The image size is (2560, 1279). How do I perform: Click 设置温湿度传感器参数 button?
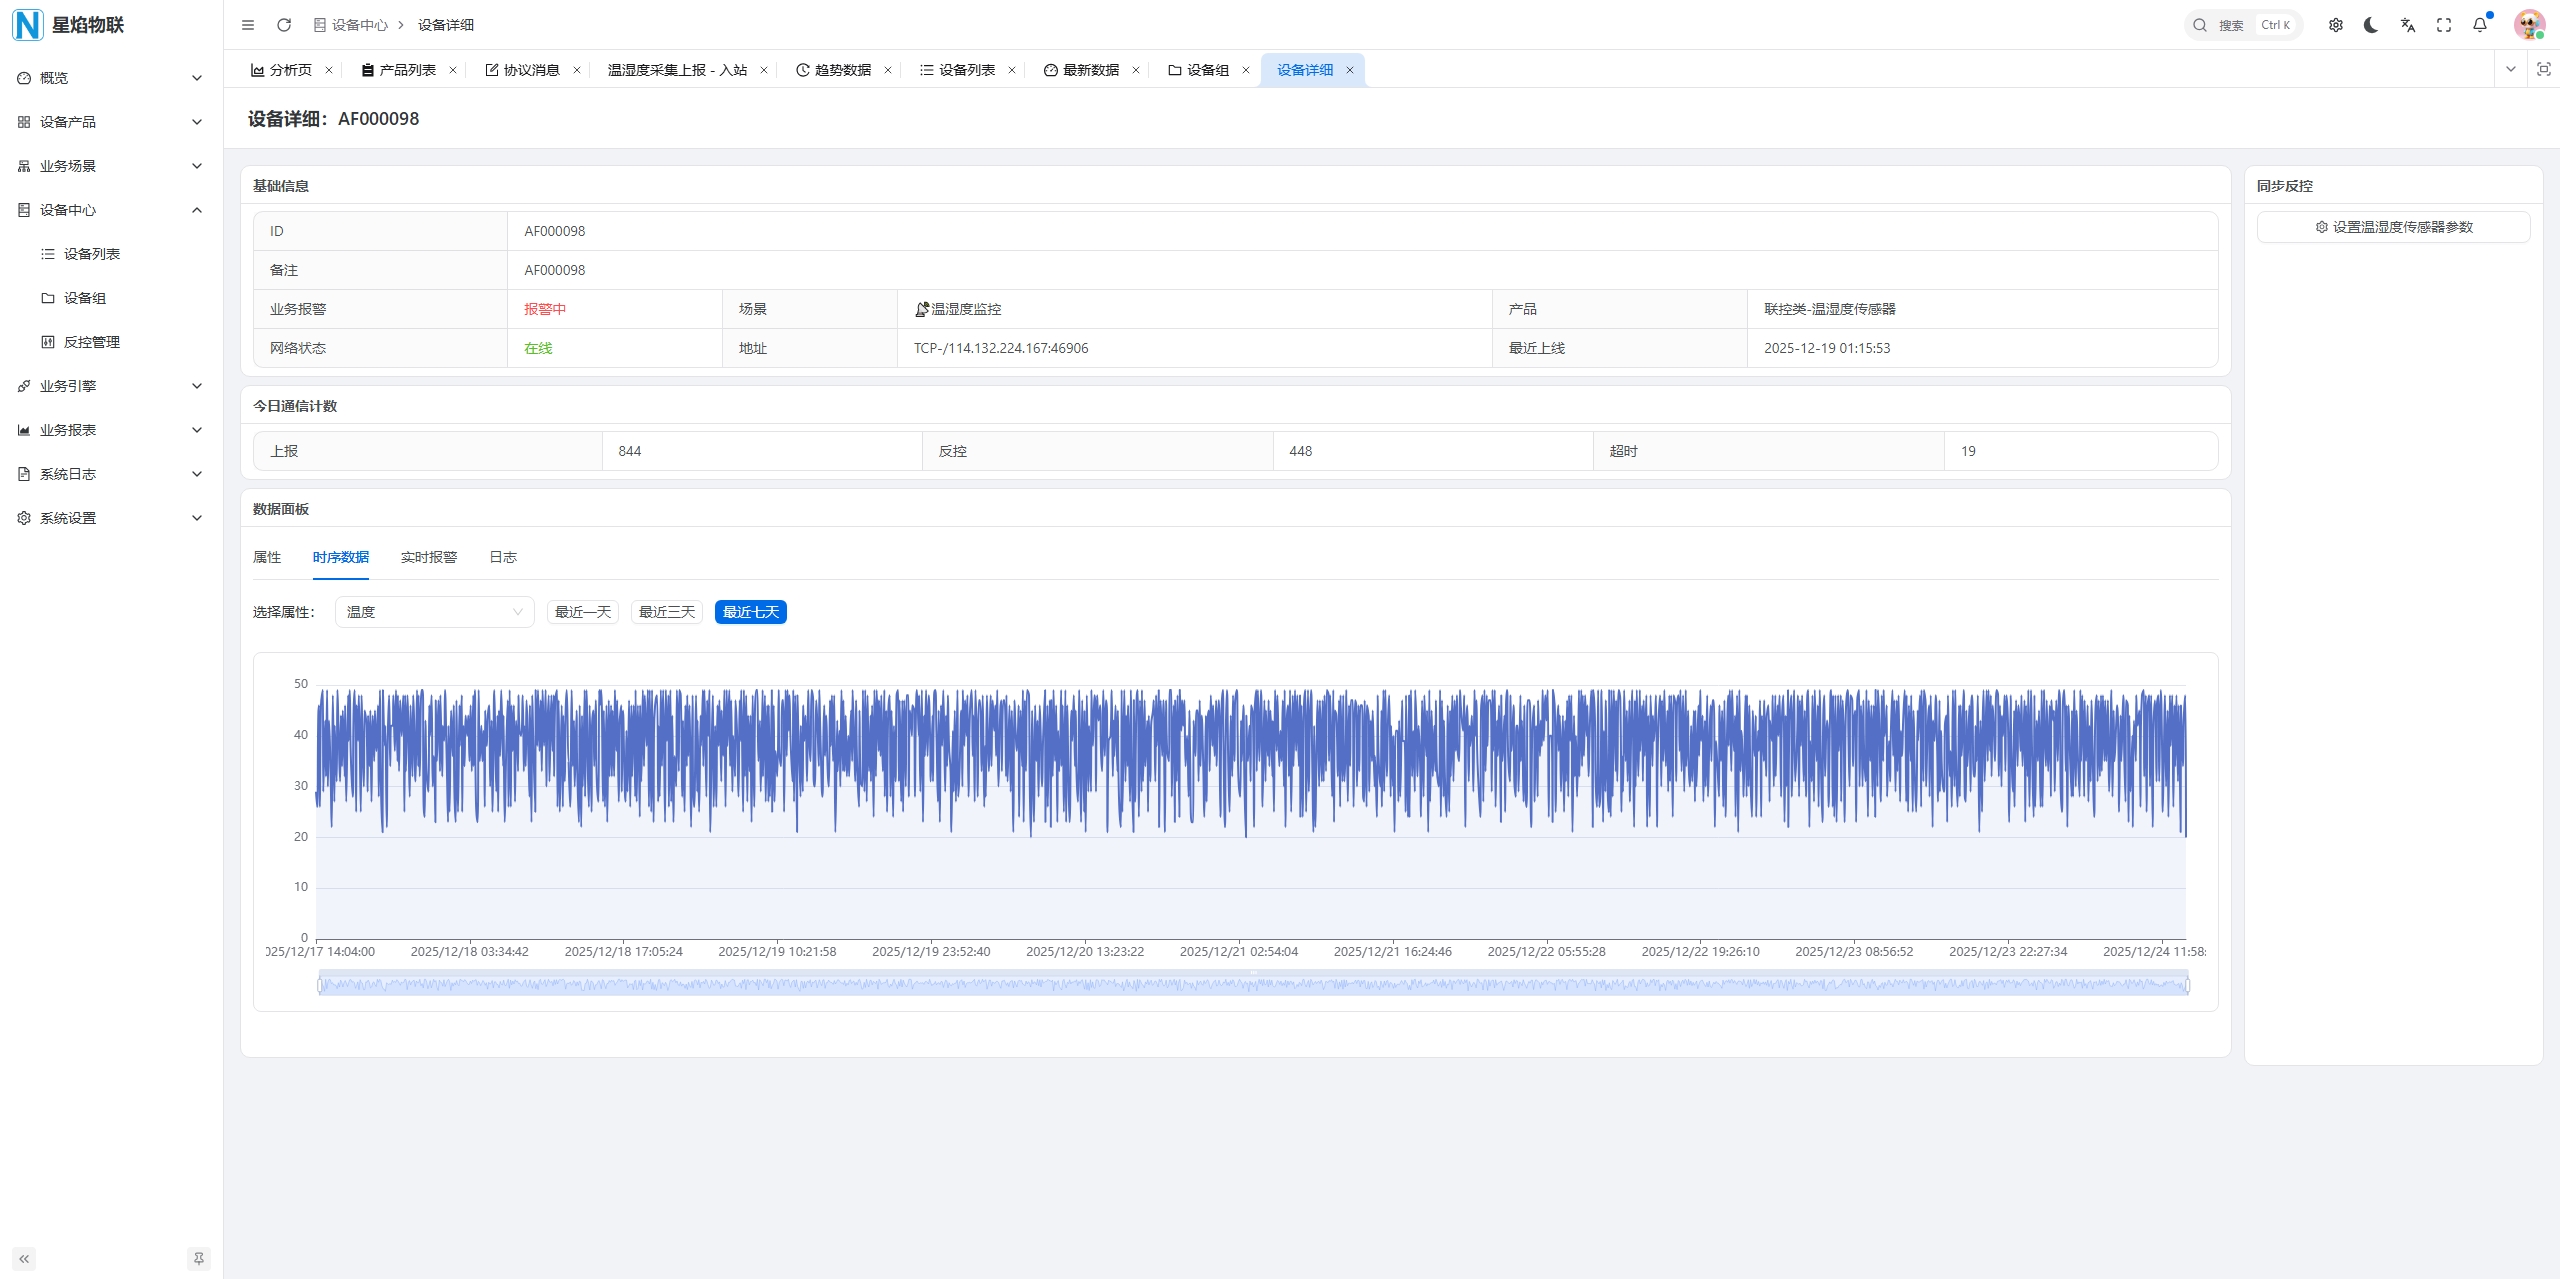[2393, 227]
